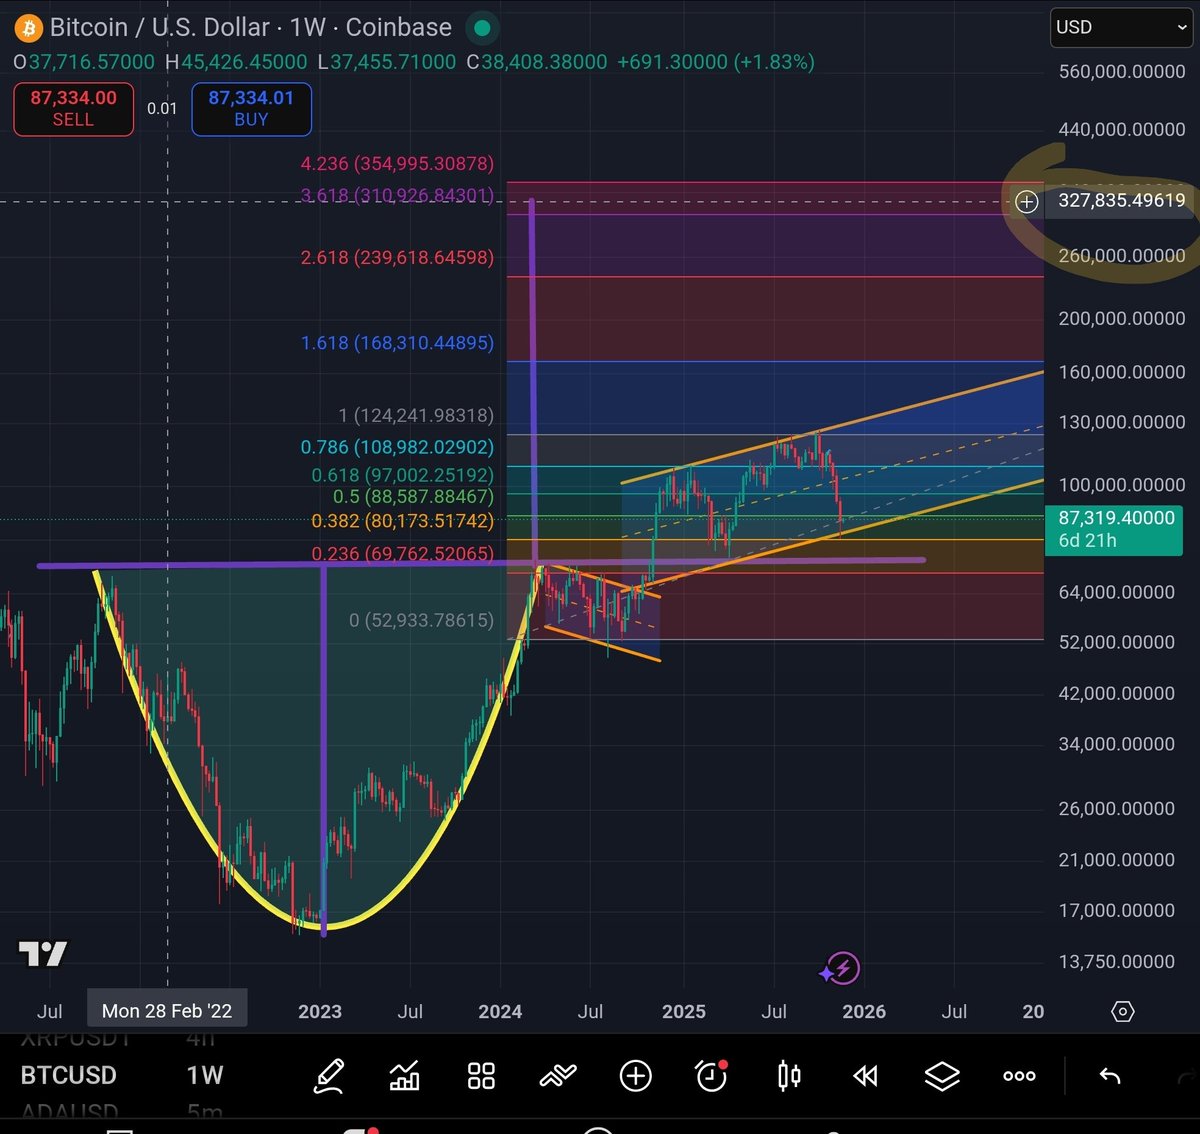Start Bar Replay with the rewind icon
The image size is (1200, 1134).
[864, 1076]
